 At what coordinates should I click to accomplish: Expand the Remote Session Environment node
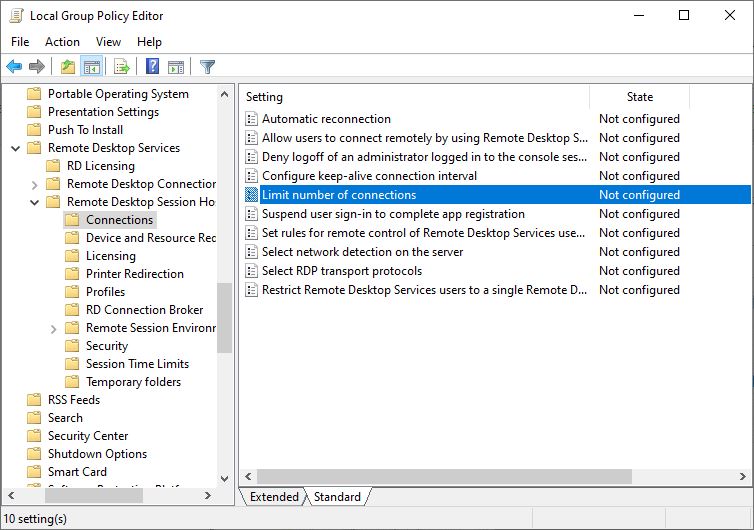[53, 328]
